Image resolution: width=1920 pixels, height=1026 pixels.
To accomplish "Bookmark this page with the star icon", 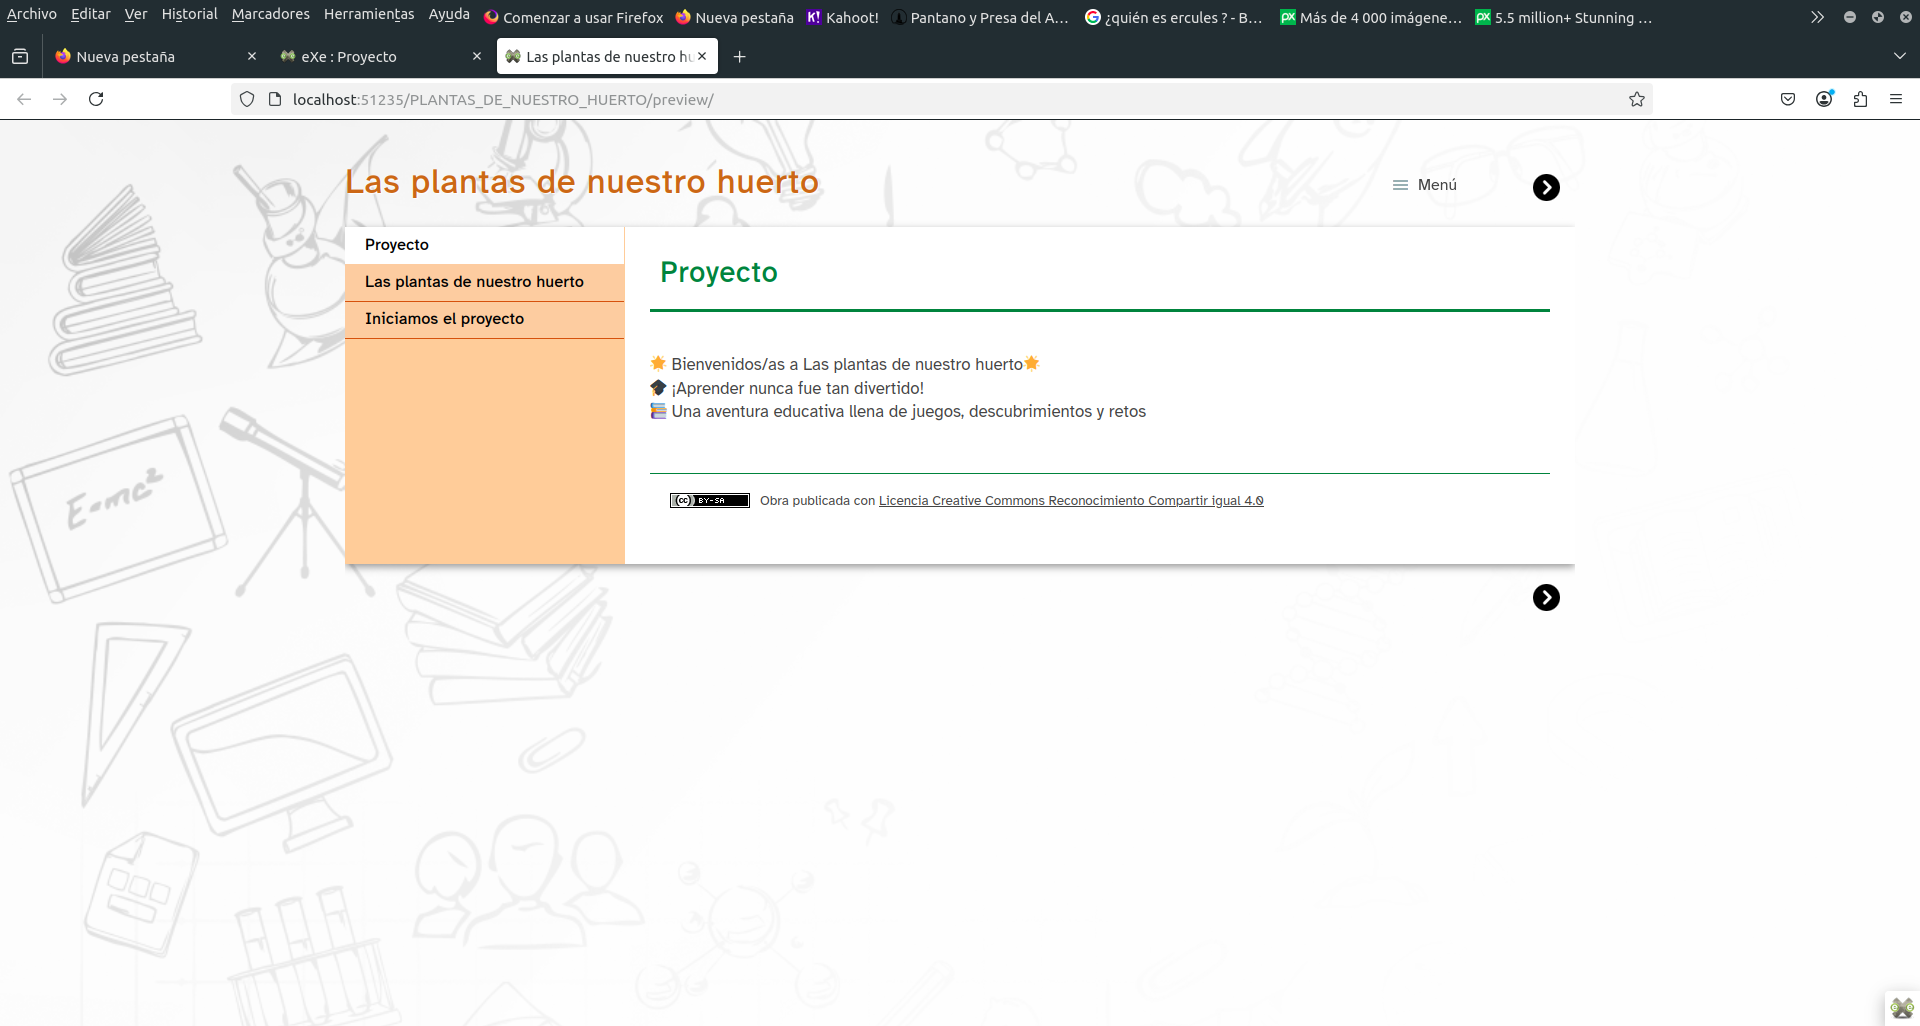I will 1636,99.
